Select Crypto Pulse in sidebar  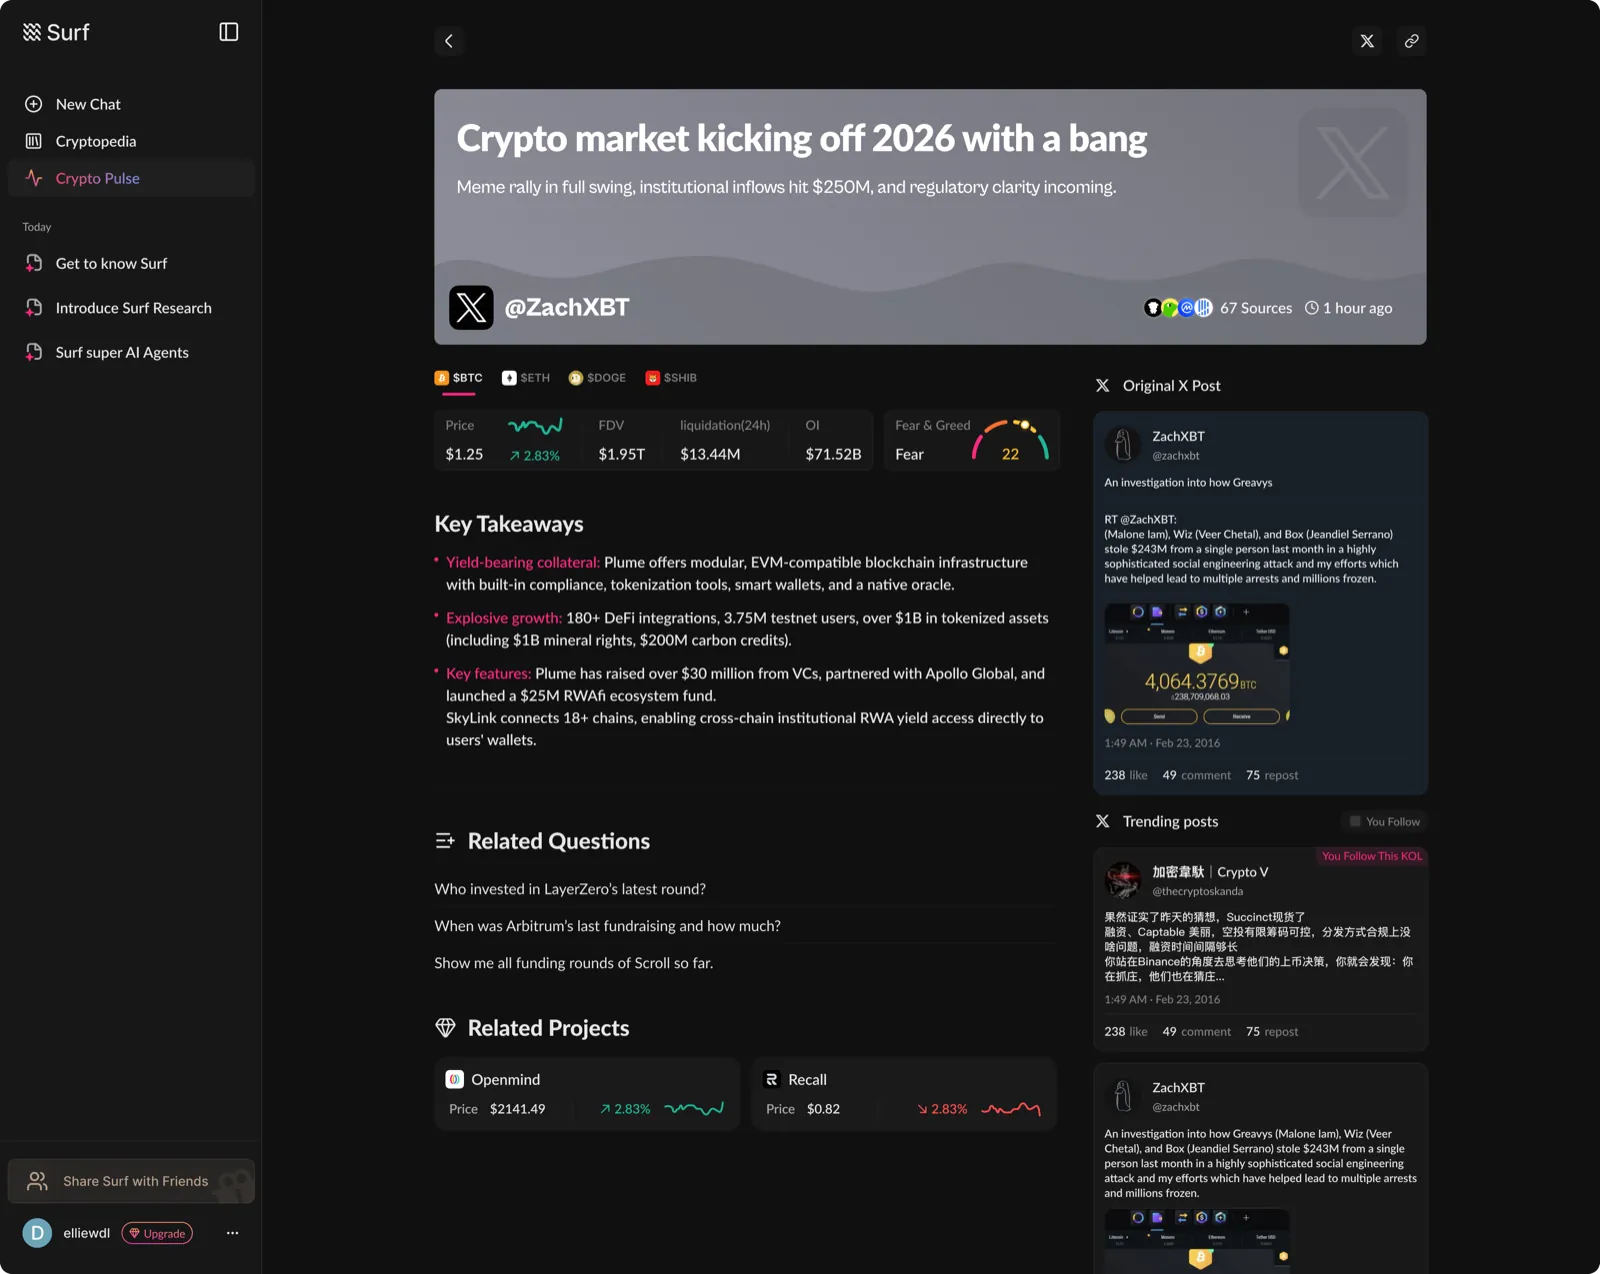click(131, 178)
